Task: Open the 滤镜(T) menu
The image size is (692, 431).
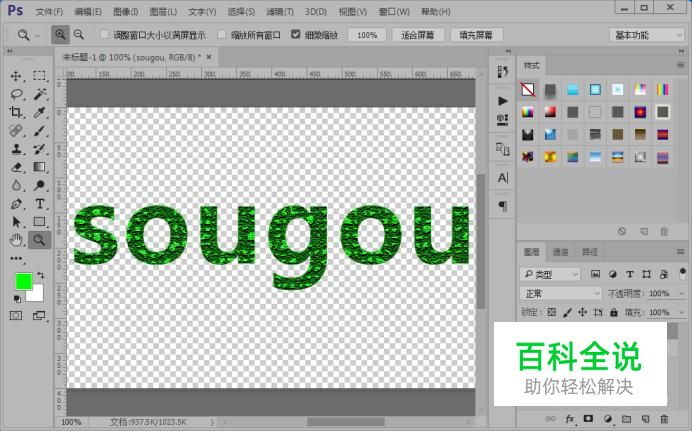Action: coord(280,12)
